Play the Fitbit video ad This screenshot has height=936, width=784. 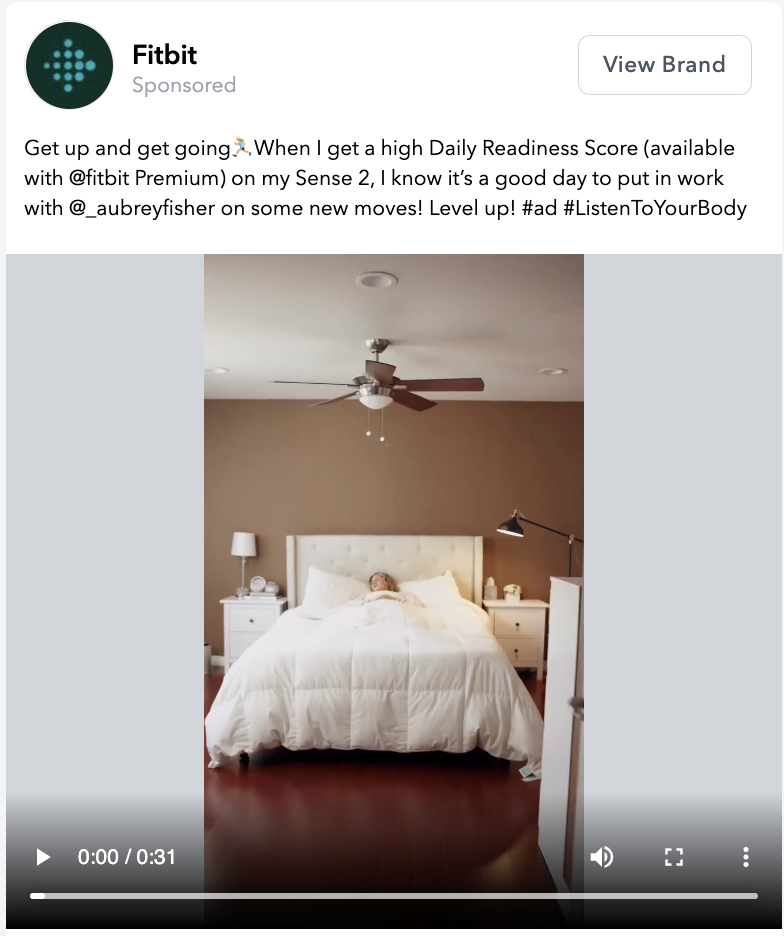point(43,857)
